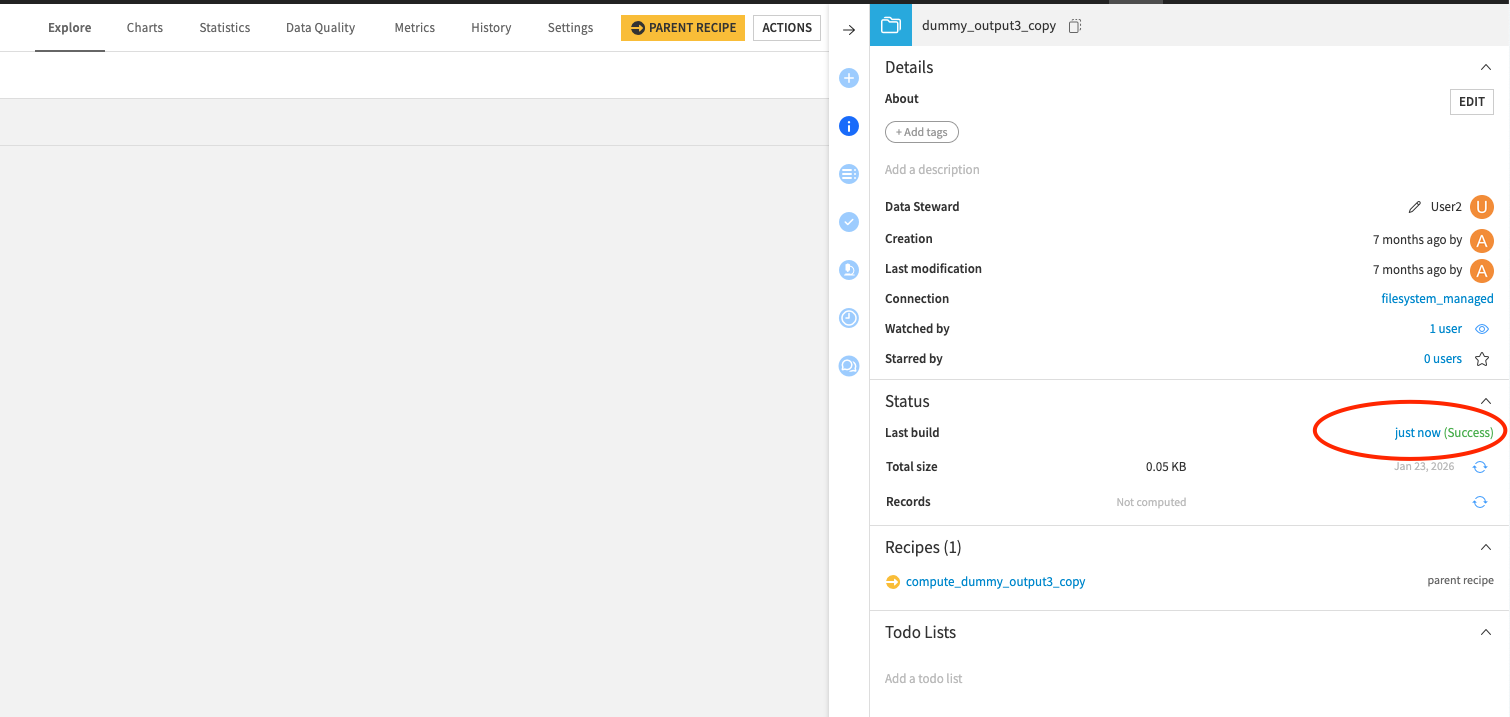Open the History tab
The height and width of the screenshot is (717, 1510).
pyautogui.click(x=491, y=27)
